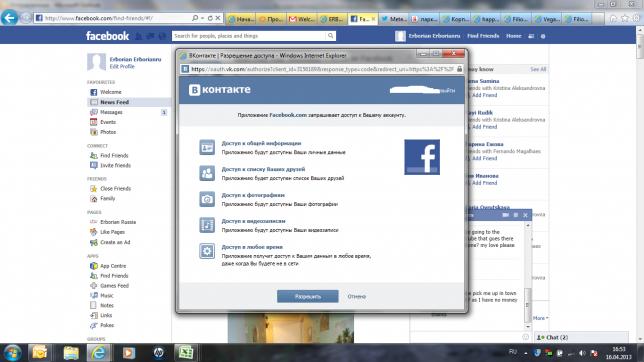The image size is (644, 362).
Task: Click the VKontakte logo in popup
Action: pos(219,90)
